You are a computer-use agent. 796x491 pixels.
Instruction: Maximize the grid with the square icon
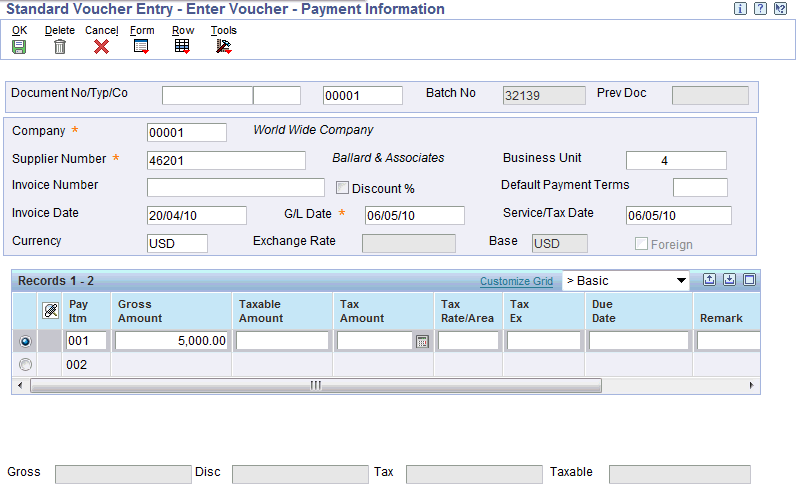click(749, 280)
